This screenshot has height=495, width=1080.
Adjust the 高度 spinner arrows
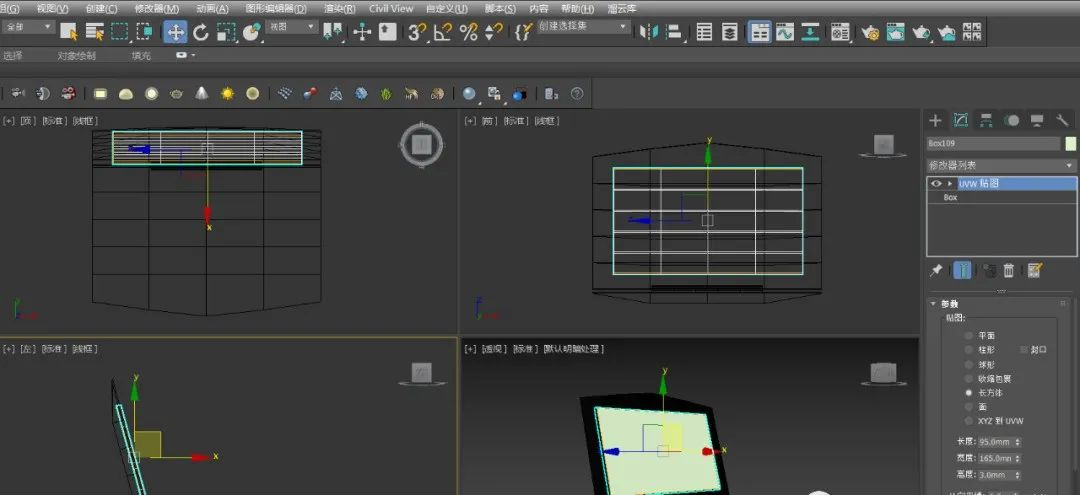pyautogui.click(x=1018, y=474)
